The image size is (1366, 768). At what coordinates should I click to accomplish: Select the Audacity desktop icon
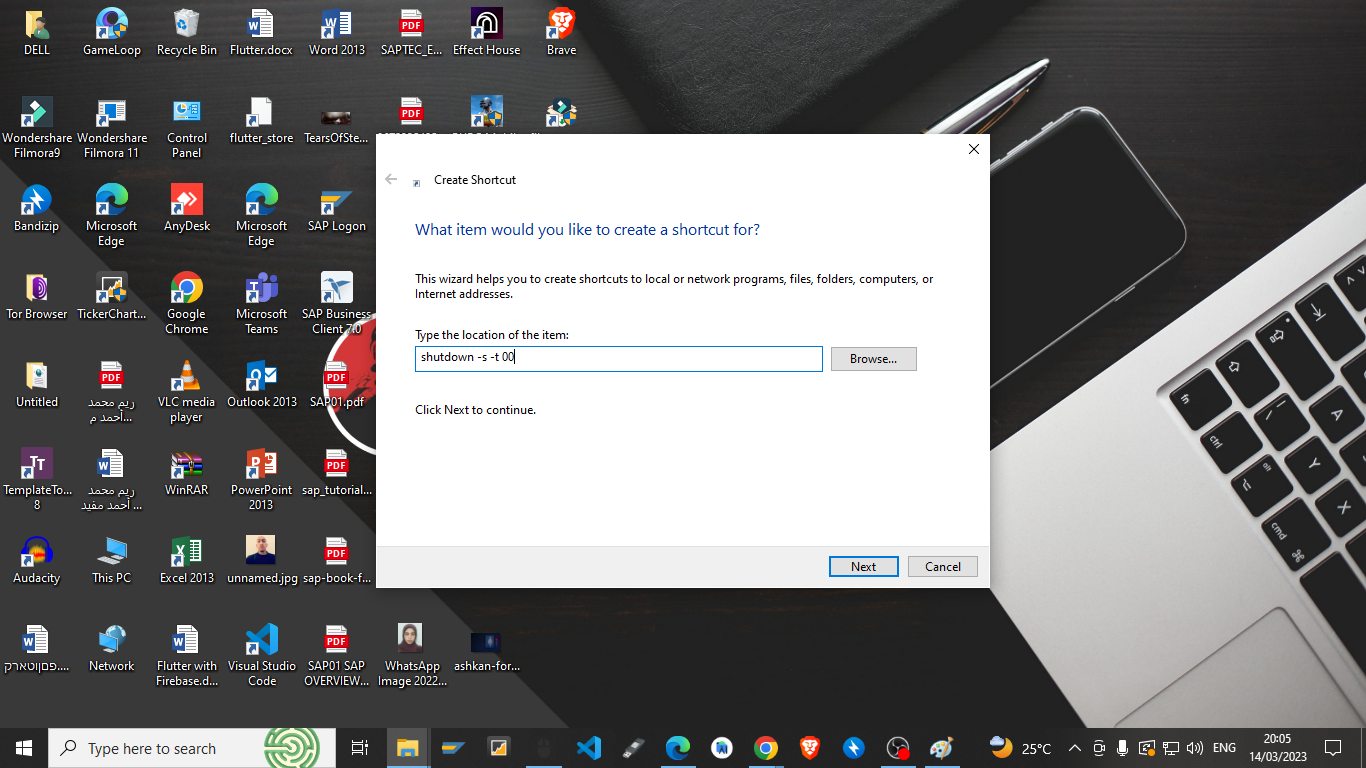pos(37,560)
